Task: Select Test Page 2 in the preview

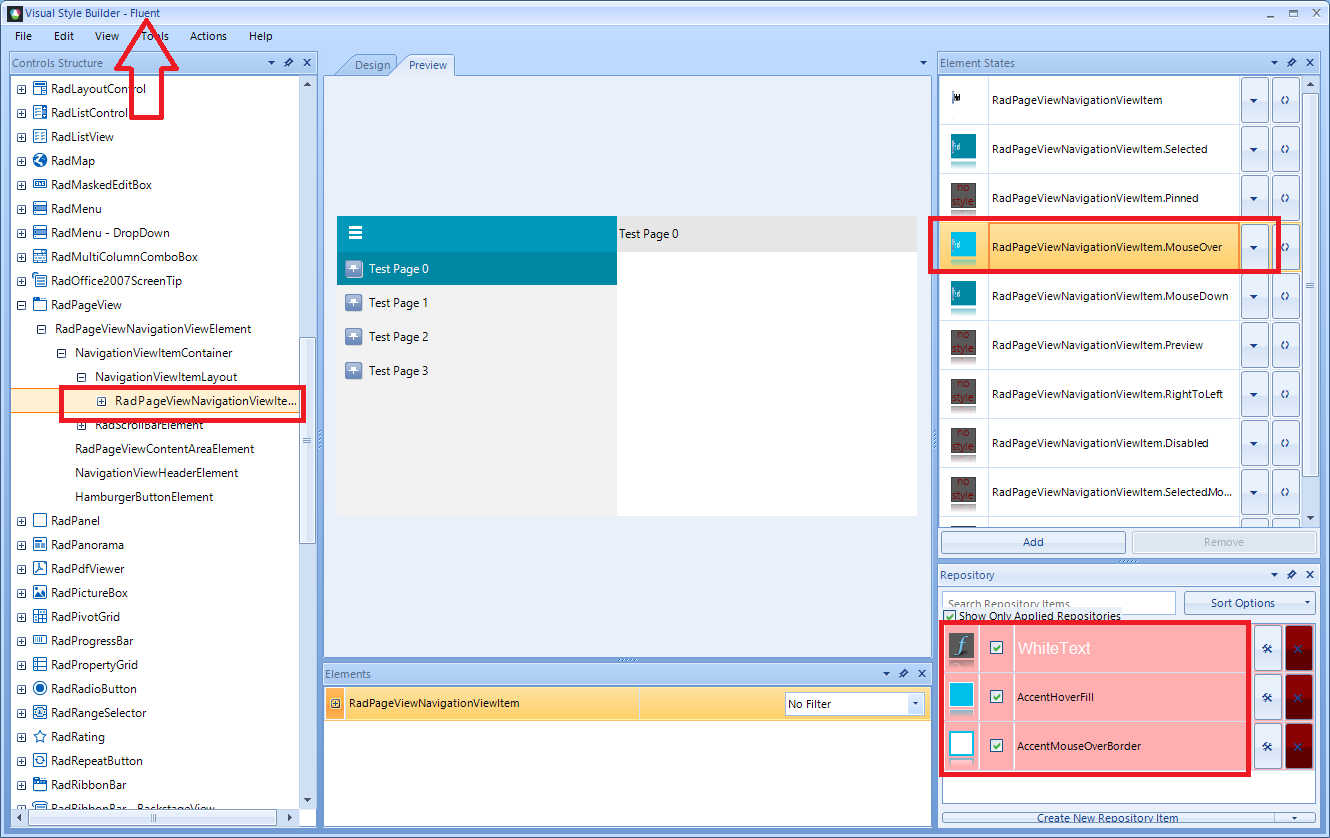Action: click(x=477, y=337)
